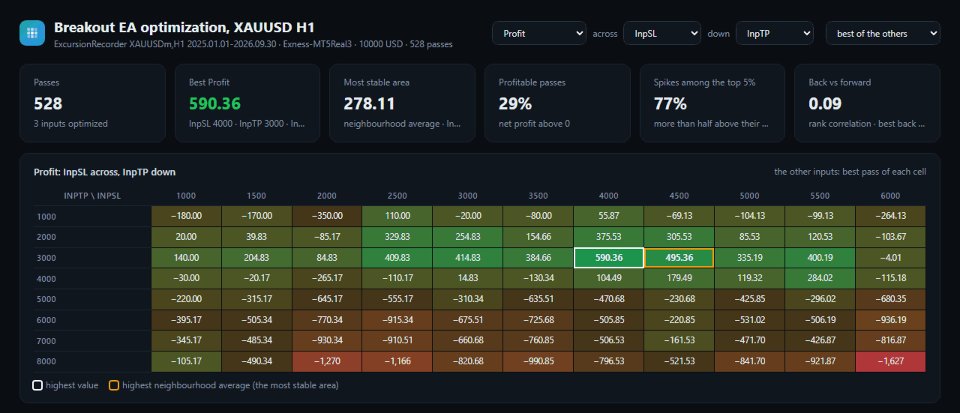Open the InpTP down-axis dropdown
The height and width of the screenshot is (413, 960).
click(x=774, y=34)
